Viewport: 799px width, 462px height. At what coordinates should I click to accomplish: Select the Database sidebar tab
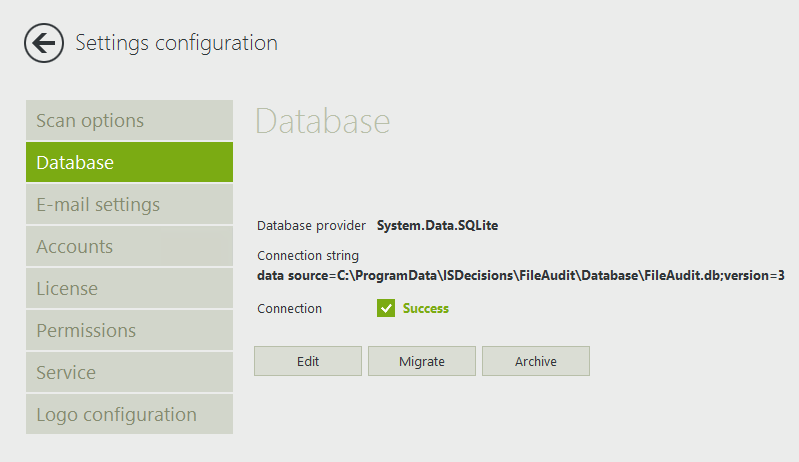[x=129, y=162]
